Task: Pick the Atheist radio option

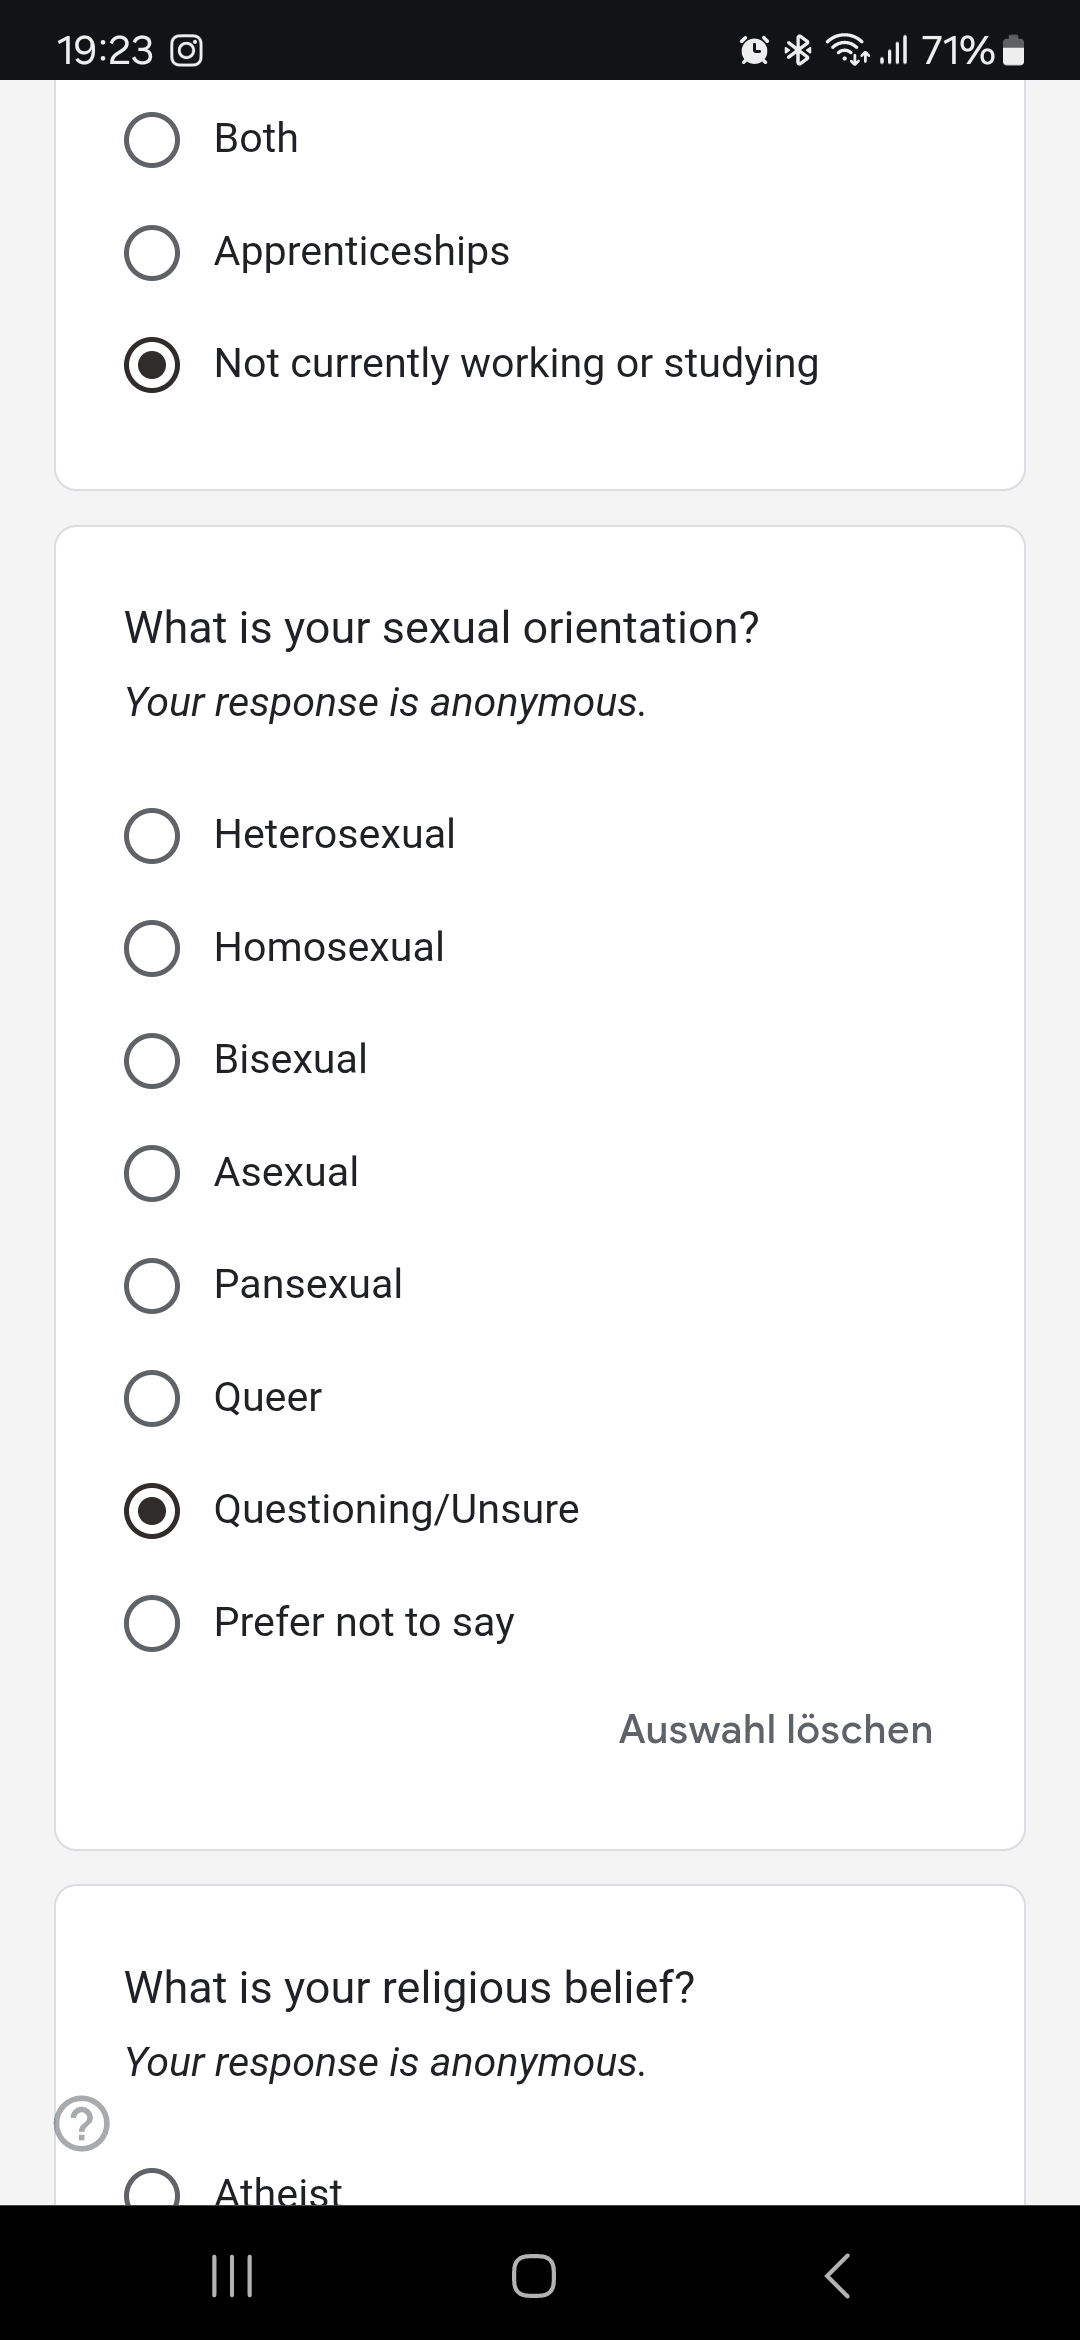Action: [x=152, y=2190]
